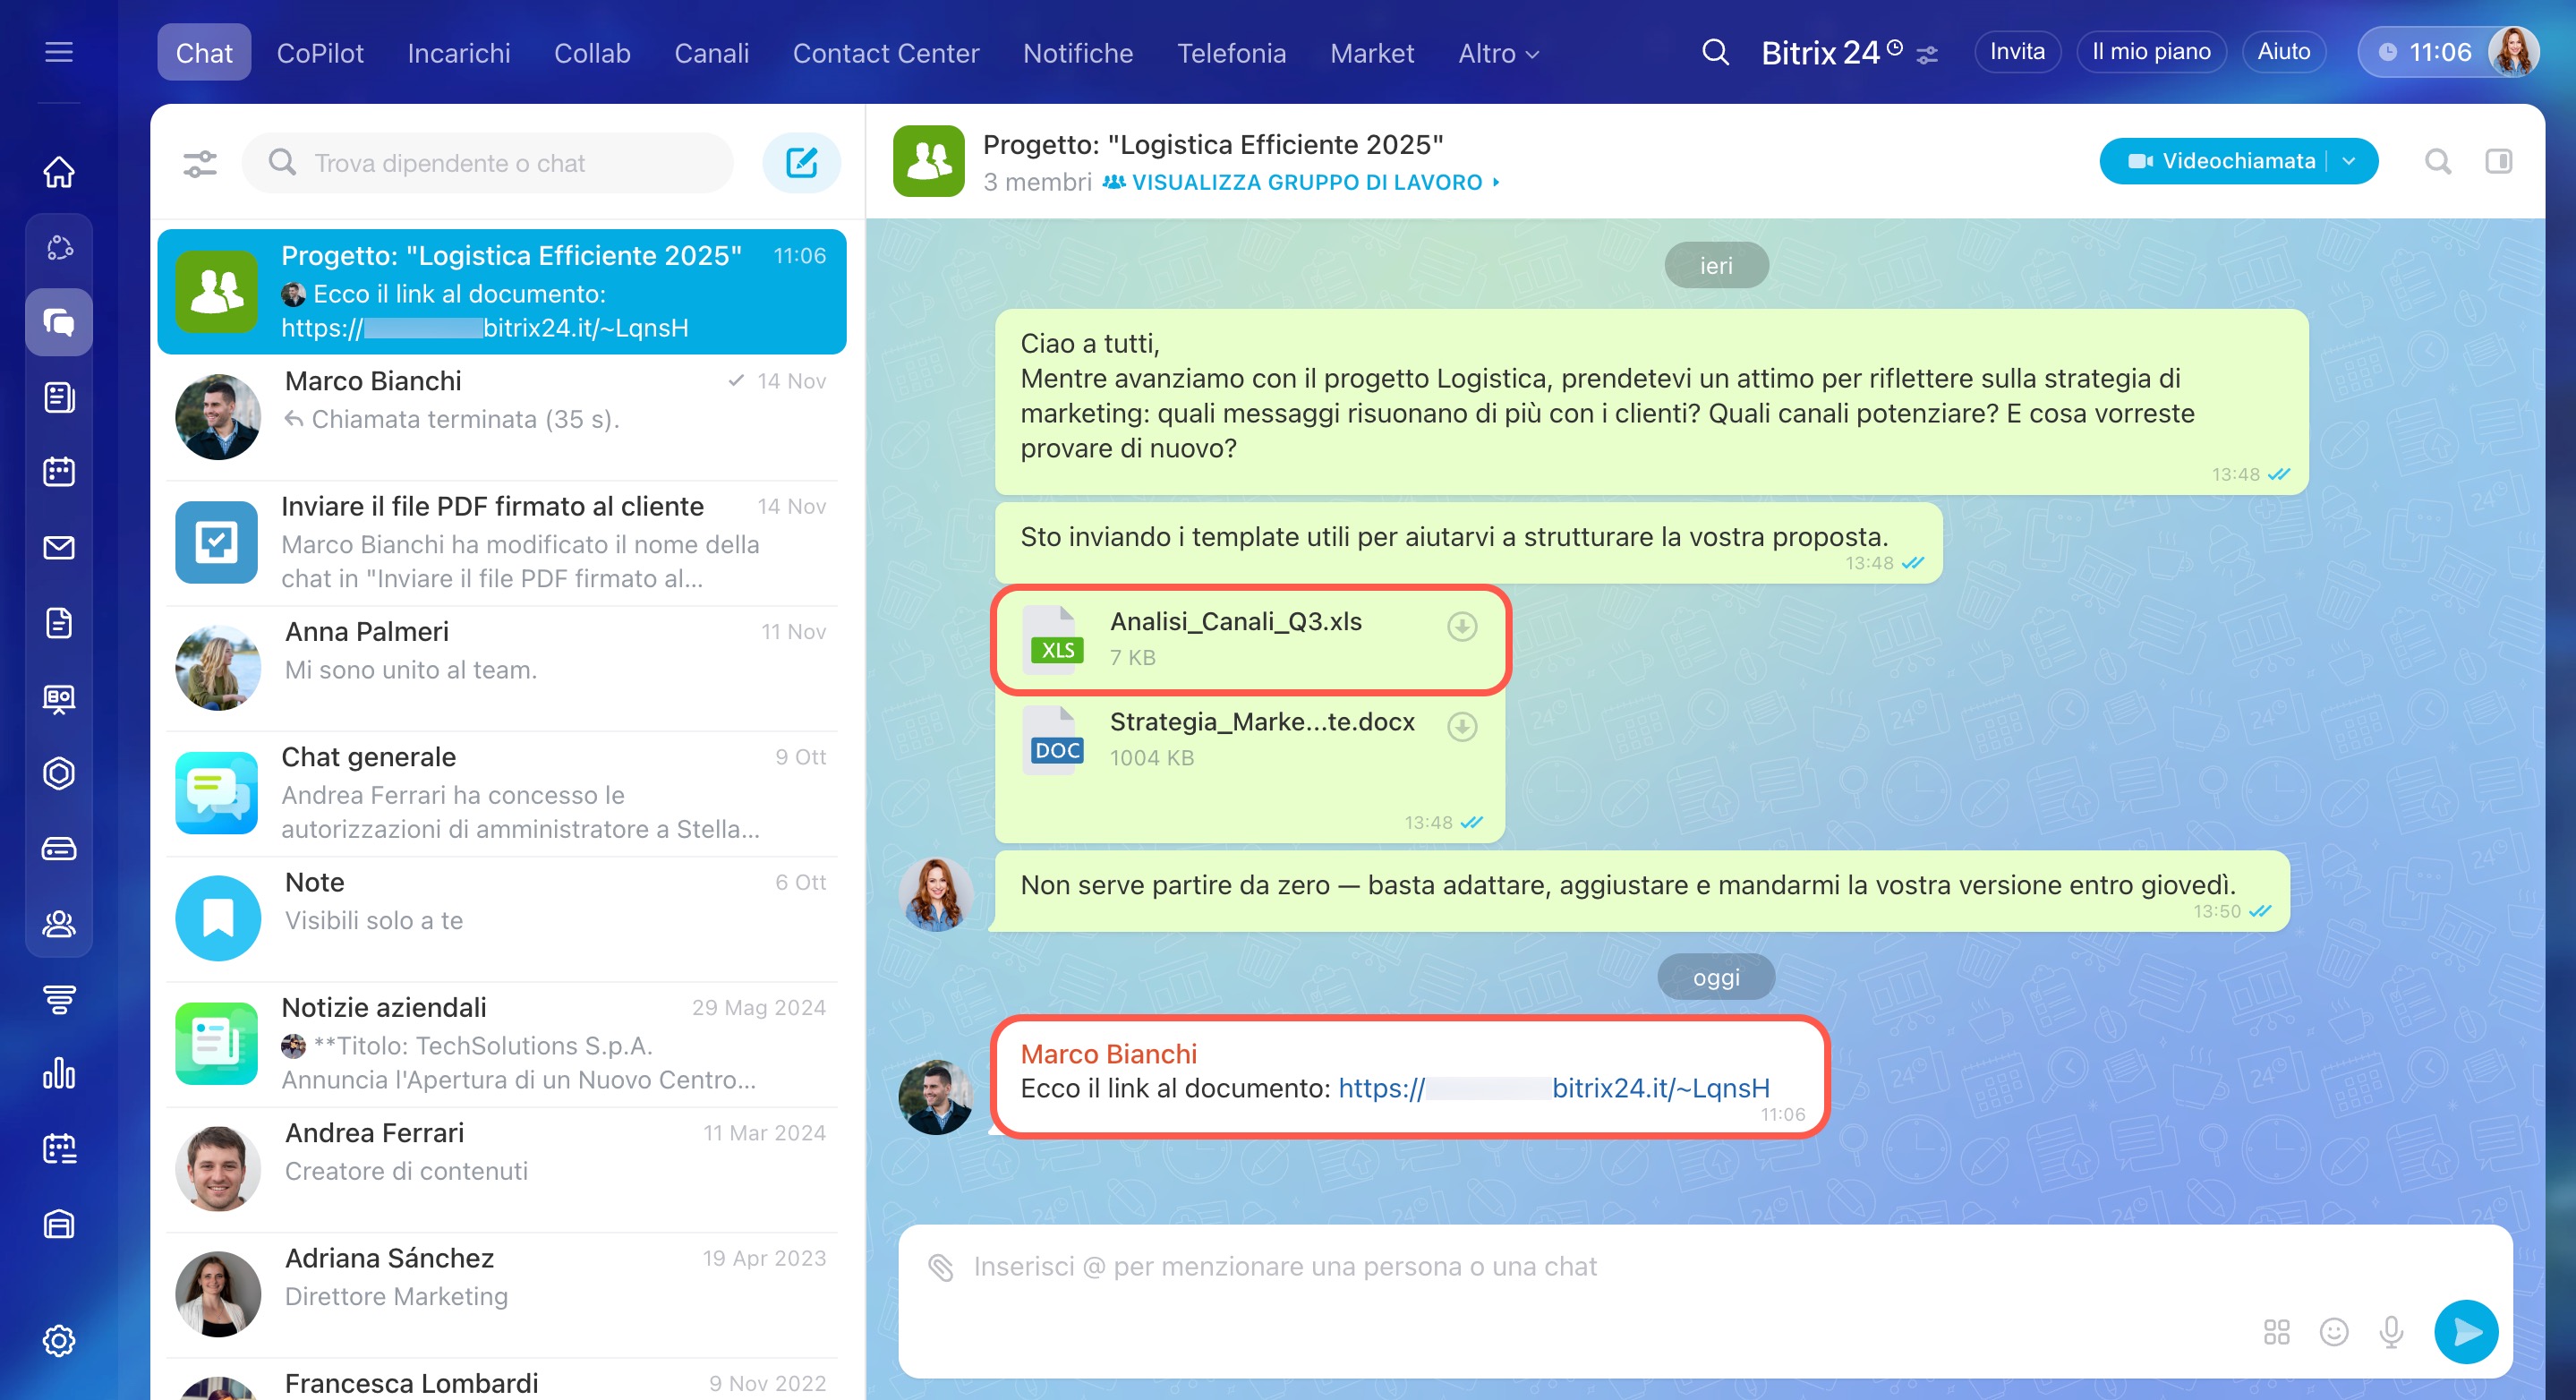
Task: Open the Bitrix24 settings sliders icon
Action: click(x=1927, y=55)
